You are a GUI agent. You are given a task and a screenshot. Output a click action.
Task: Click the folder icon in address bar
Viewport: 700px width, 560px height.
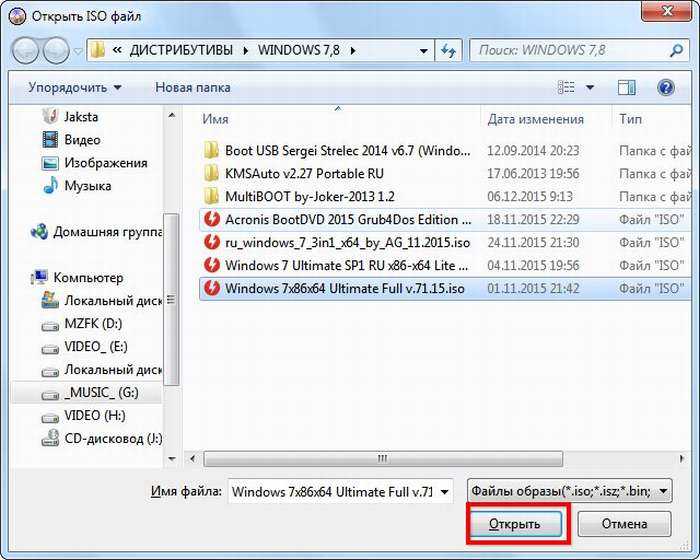coord(97,50)
